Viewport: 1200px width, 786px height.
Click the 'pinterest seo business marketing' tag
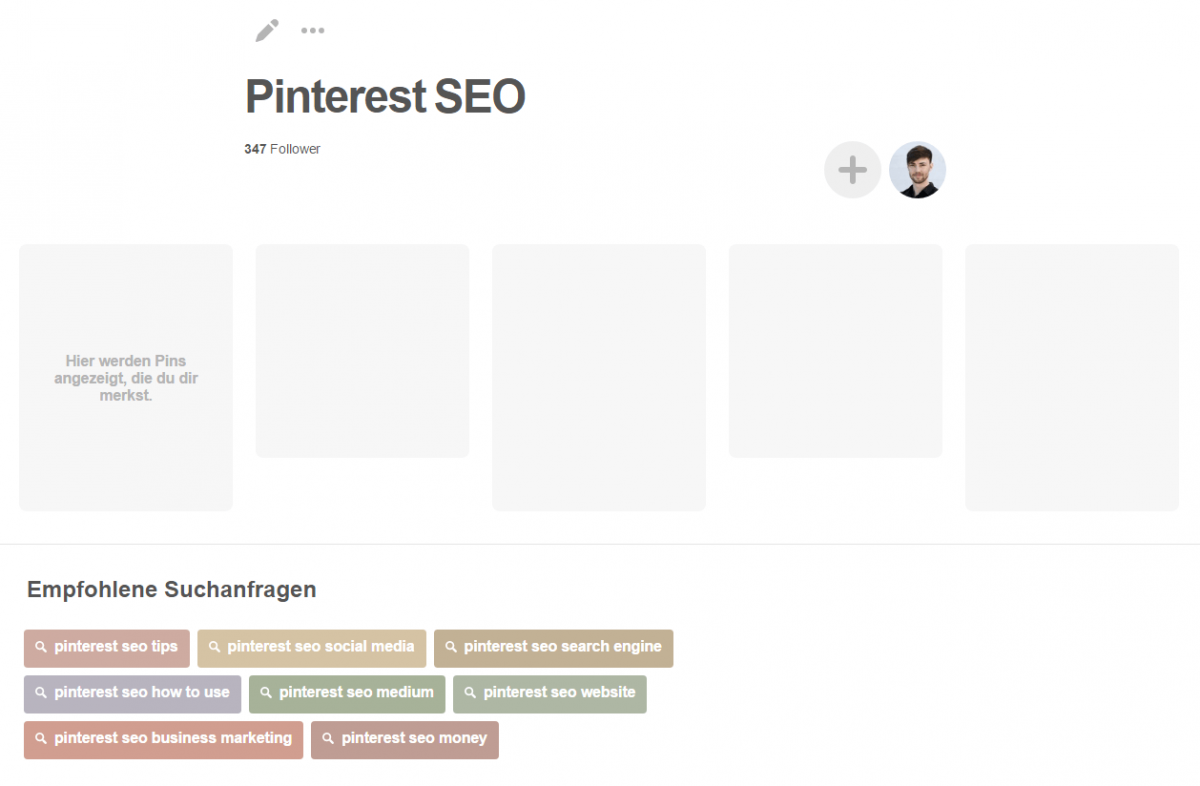pyautogui.click(x=163, y=739)
